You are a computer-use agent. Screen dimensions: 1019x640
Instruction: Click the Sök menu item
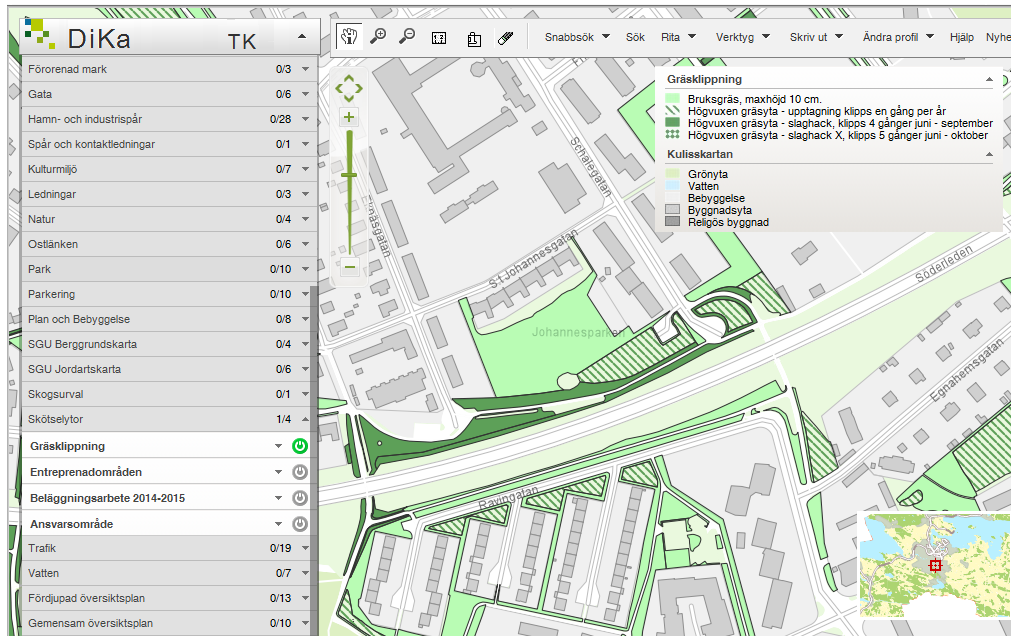coord(635,37)
